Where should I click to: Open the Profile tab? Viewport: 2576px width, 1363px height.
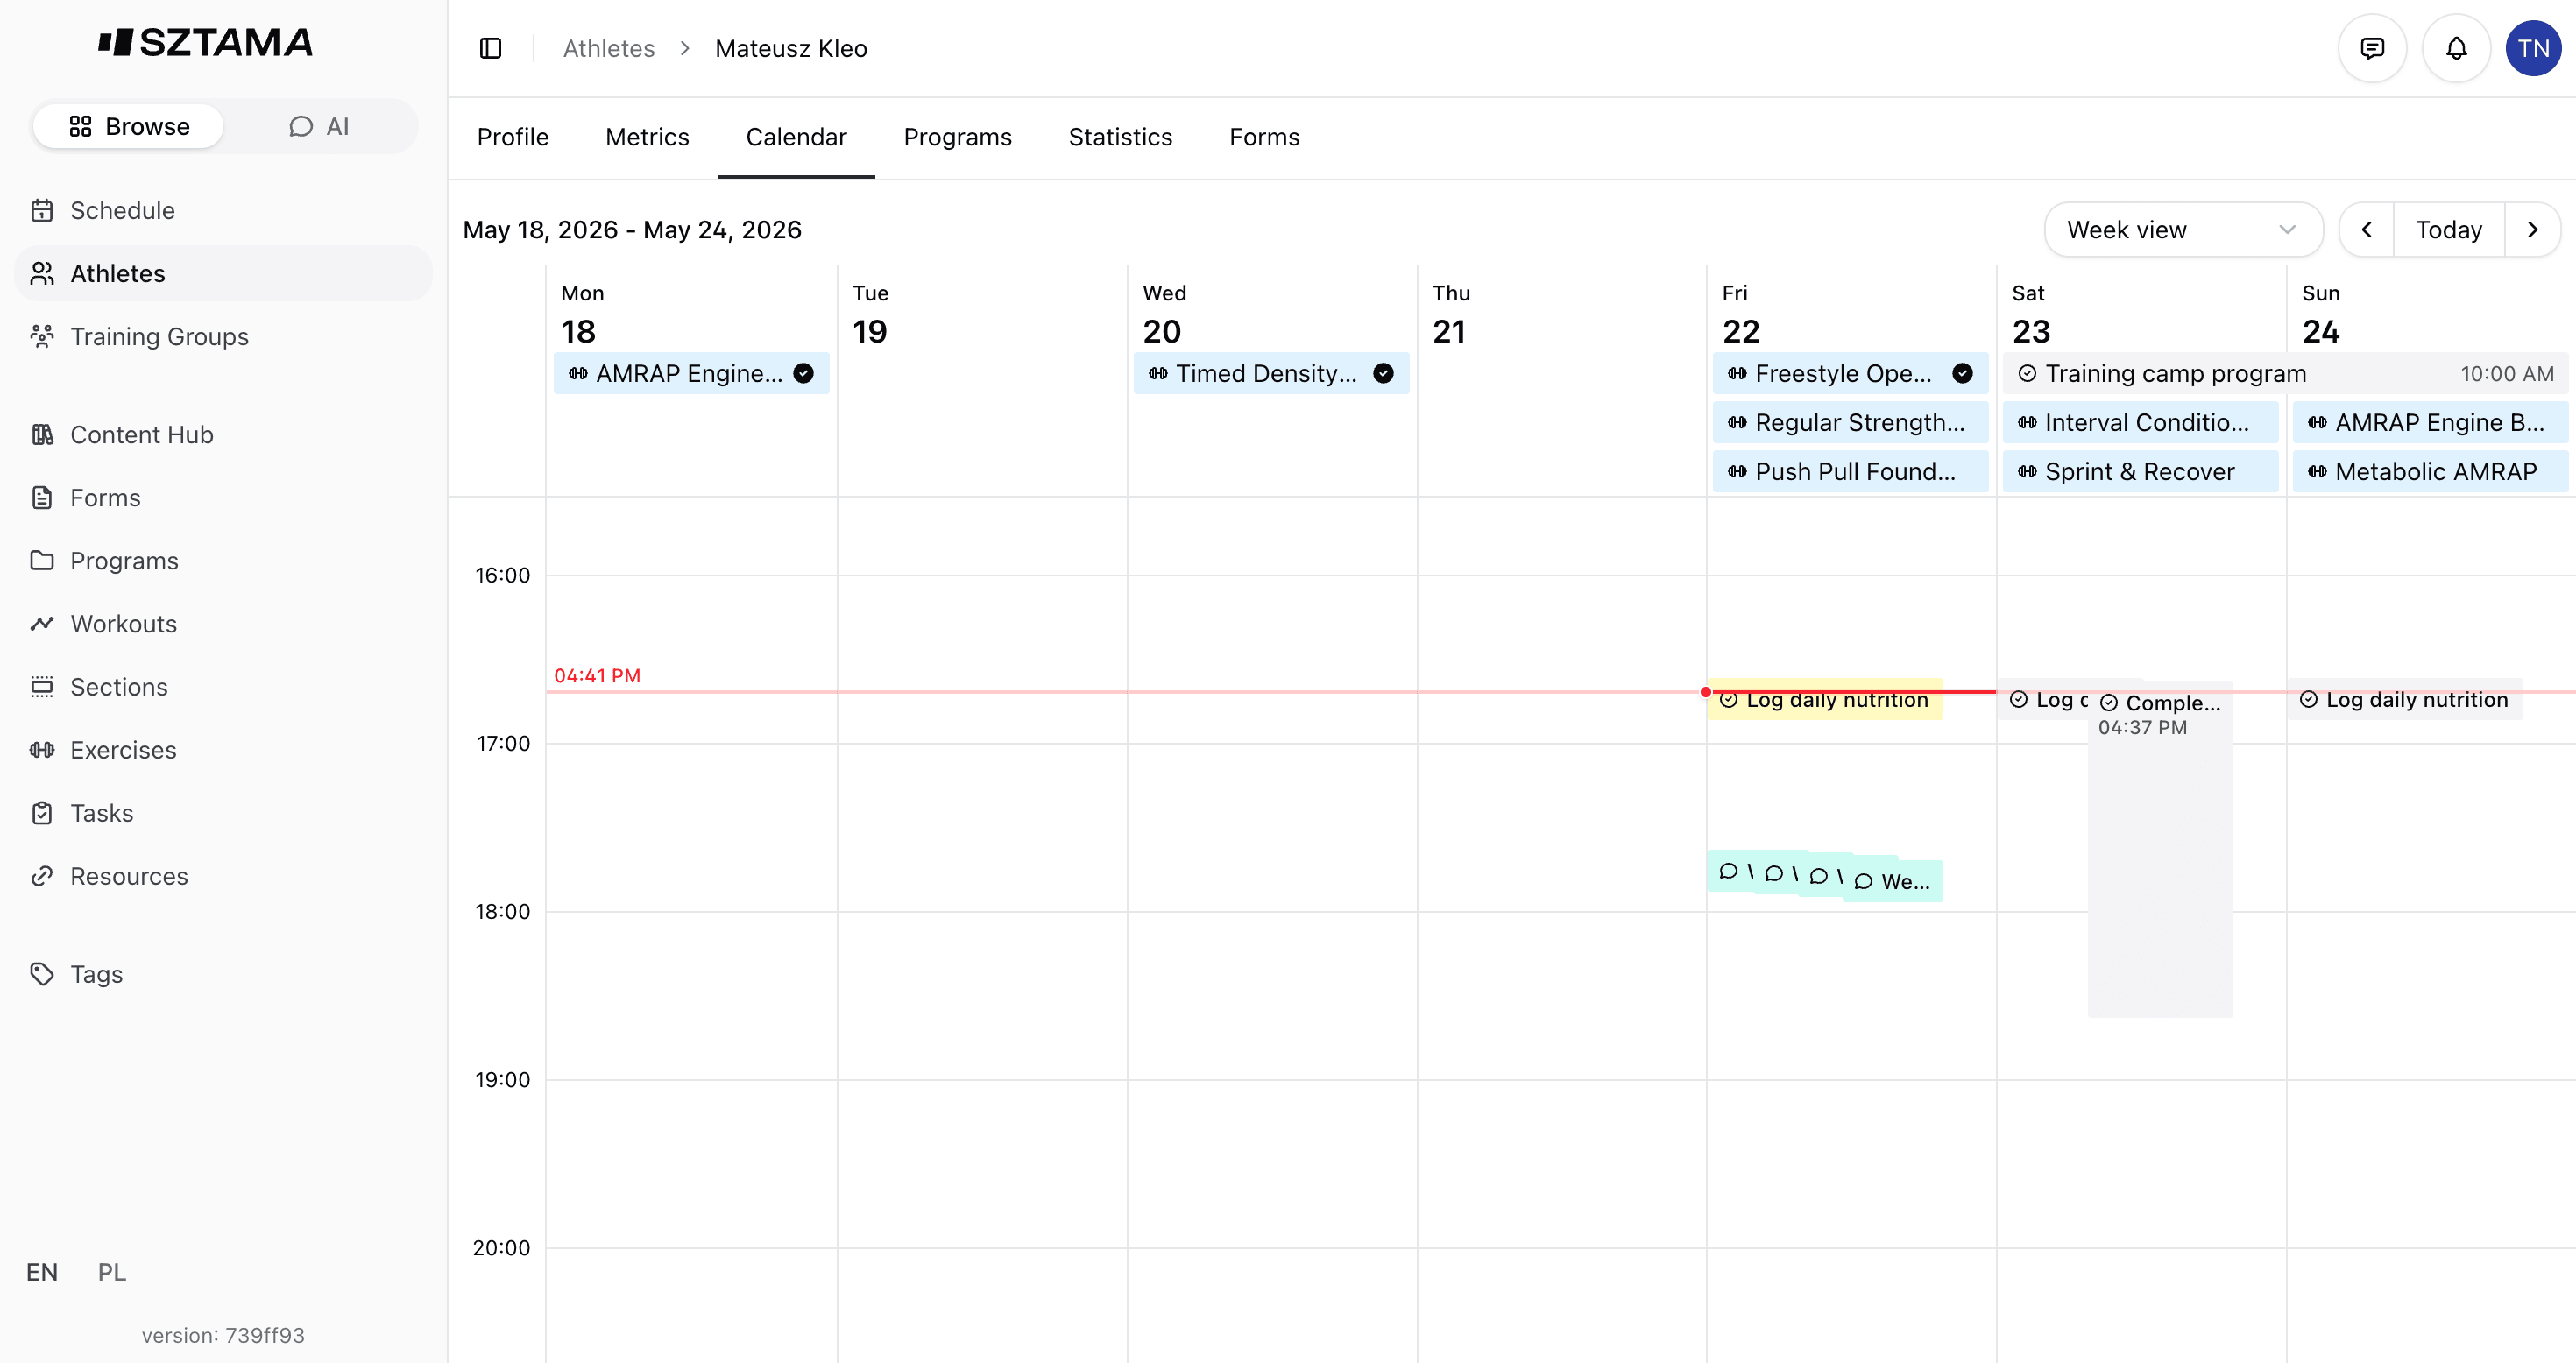[513, 137]
